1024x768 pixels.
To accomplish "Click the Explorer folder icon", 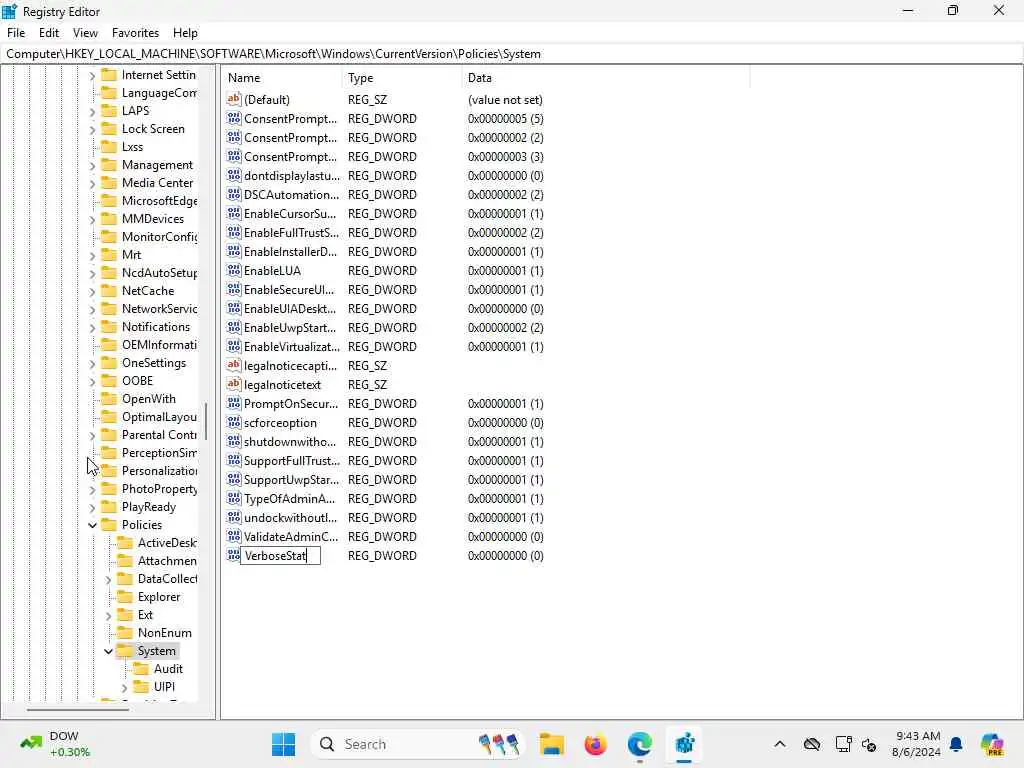I will (x=125, y=597).
